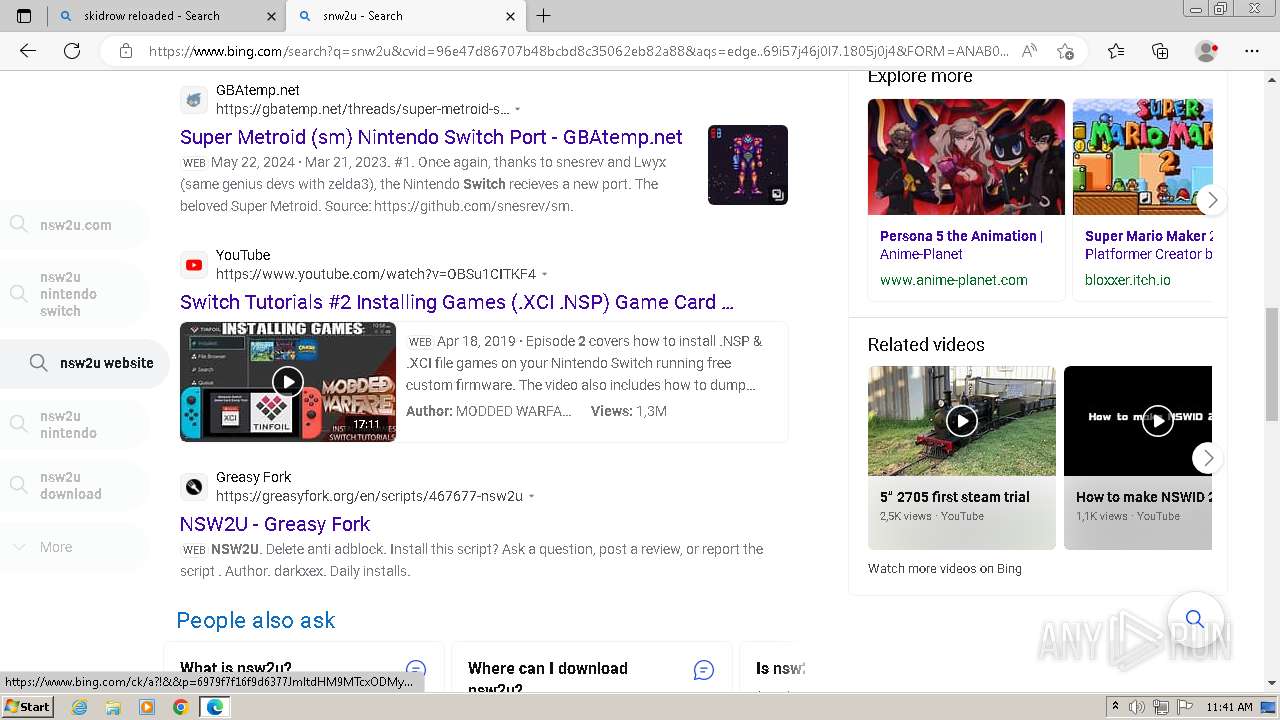Open File Explorer from the taskbar
The width and height of the screenshot is (1280, 720).
[x=113, y=707]
